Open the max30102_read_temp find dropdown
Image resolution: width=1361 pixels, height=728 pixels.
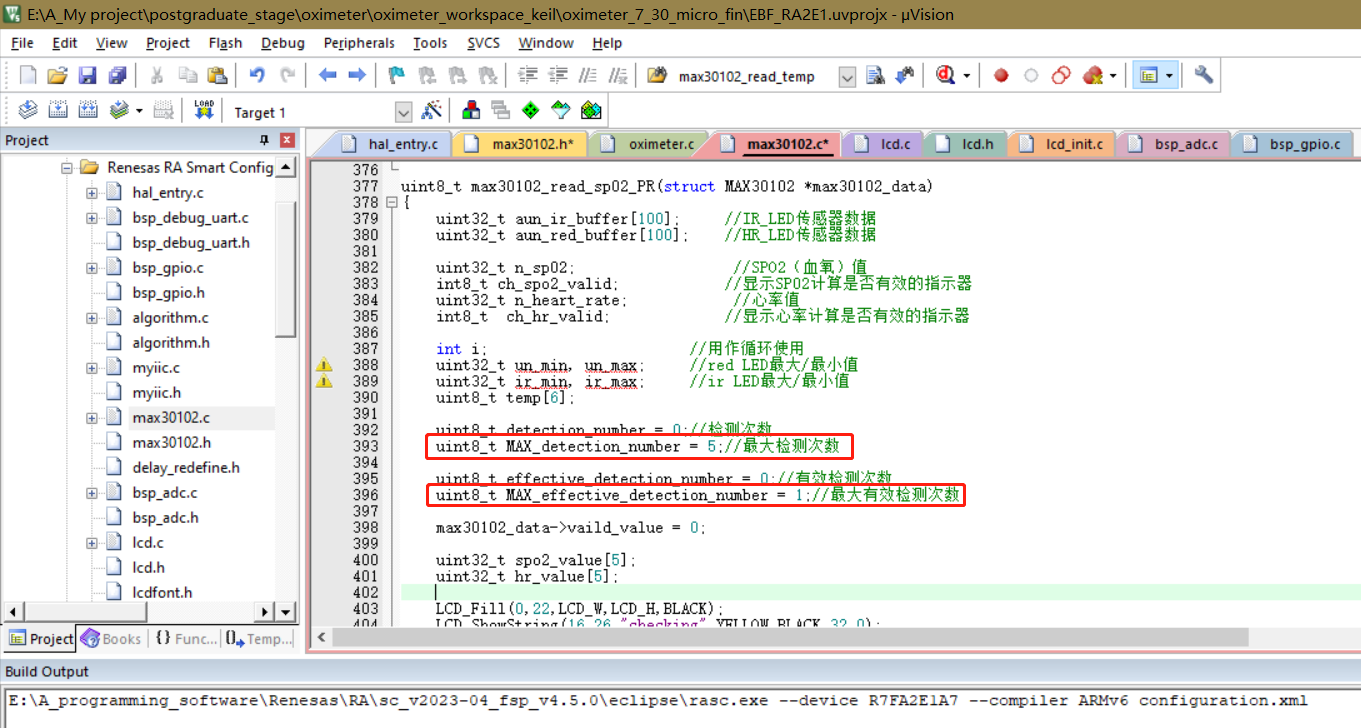(847, 77)
